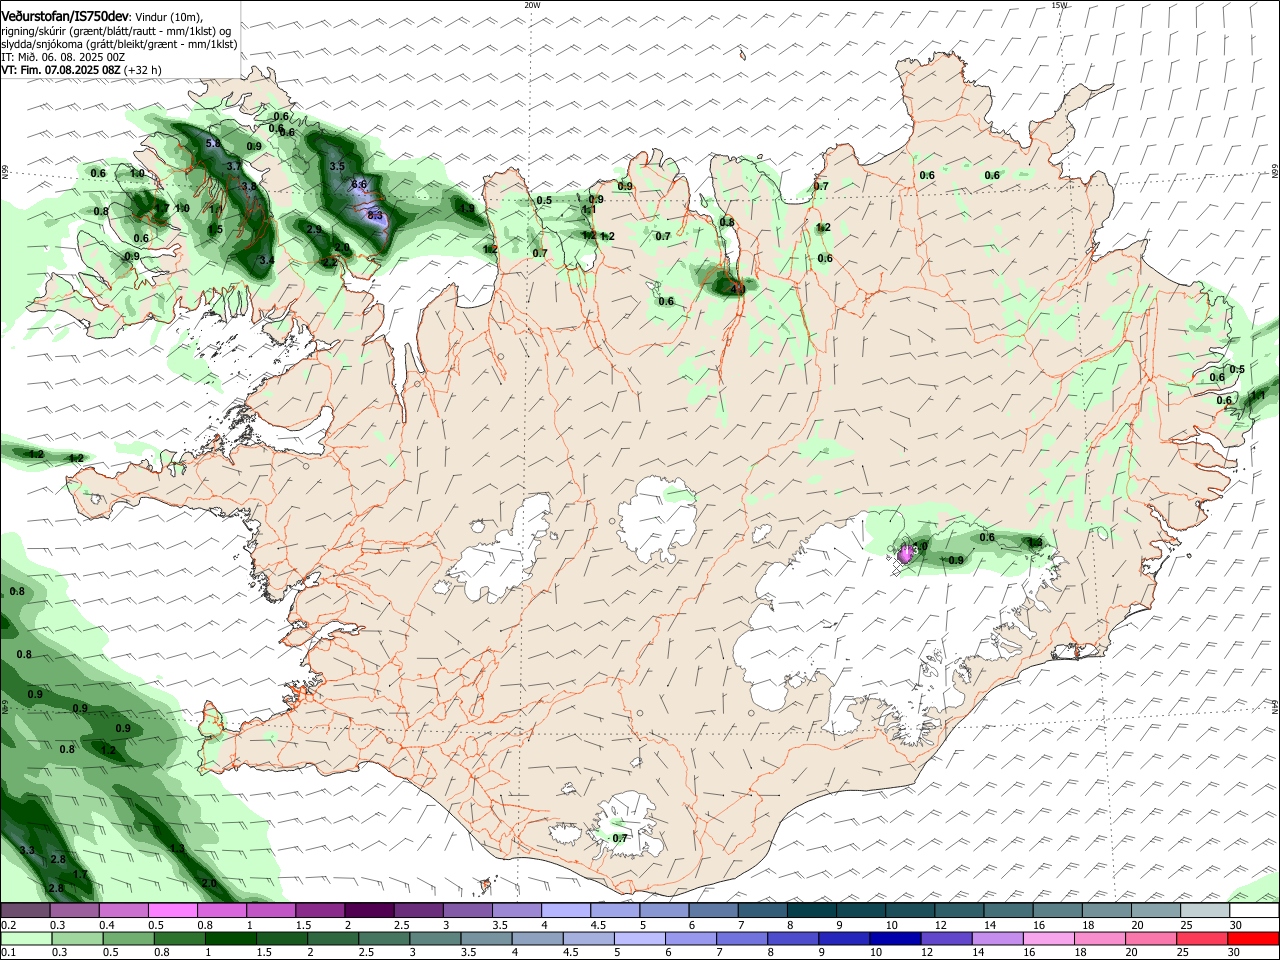Click the 6.6 precipitation value
This screenshot has width=1280, height=960.
[359, 184]
